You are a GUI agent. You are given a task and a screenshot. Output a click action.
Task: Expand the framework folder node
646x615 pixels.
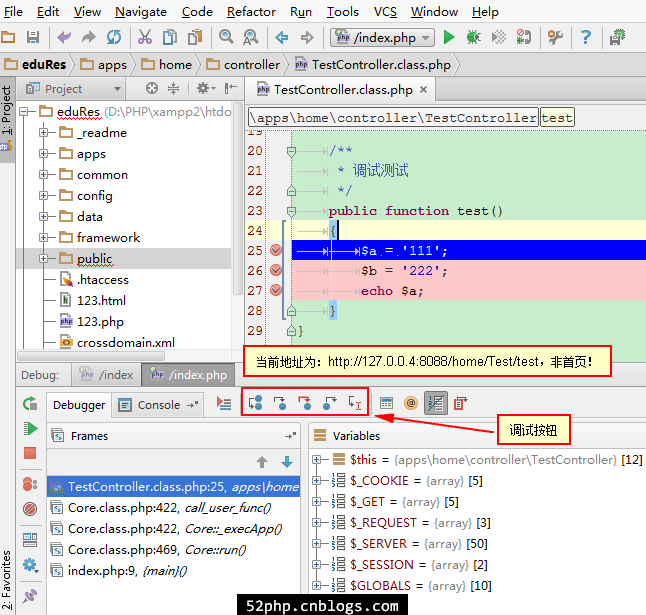[43, 237]
